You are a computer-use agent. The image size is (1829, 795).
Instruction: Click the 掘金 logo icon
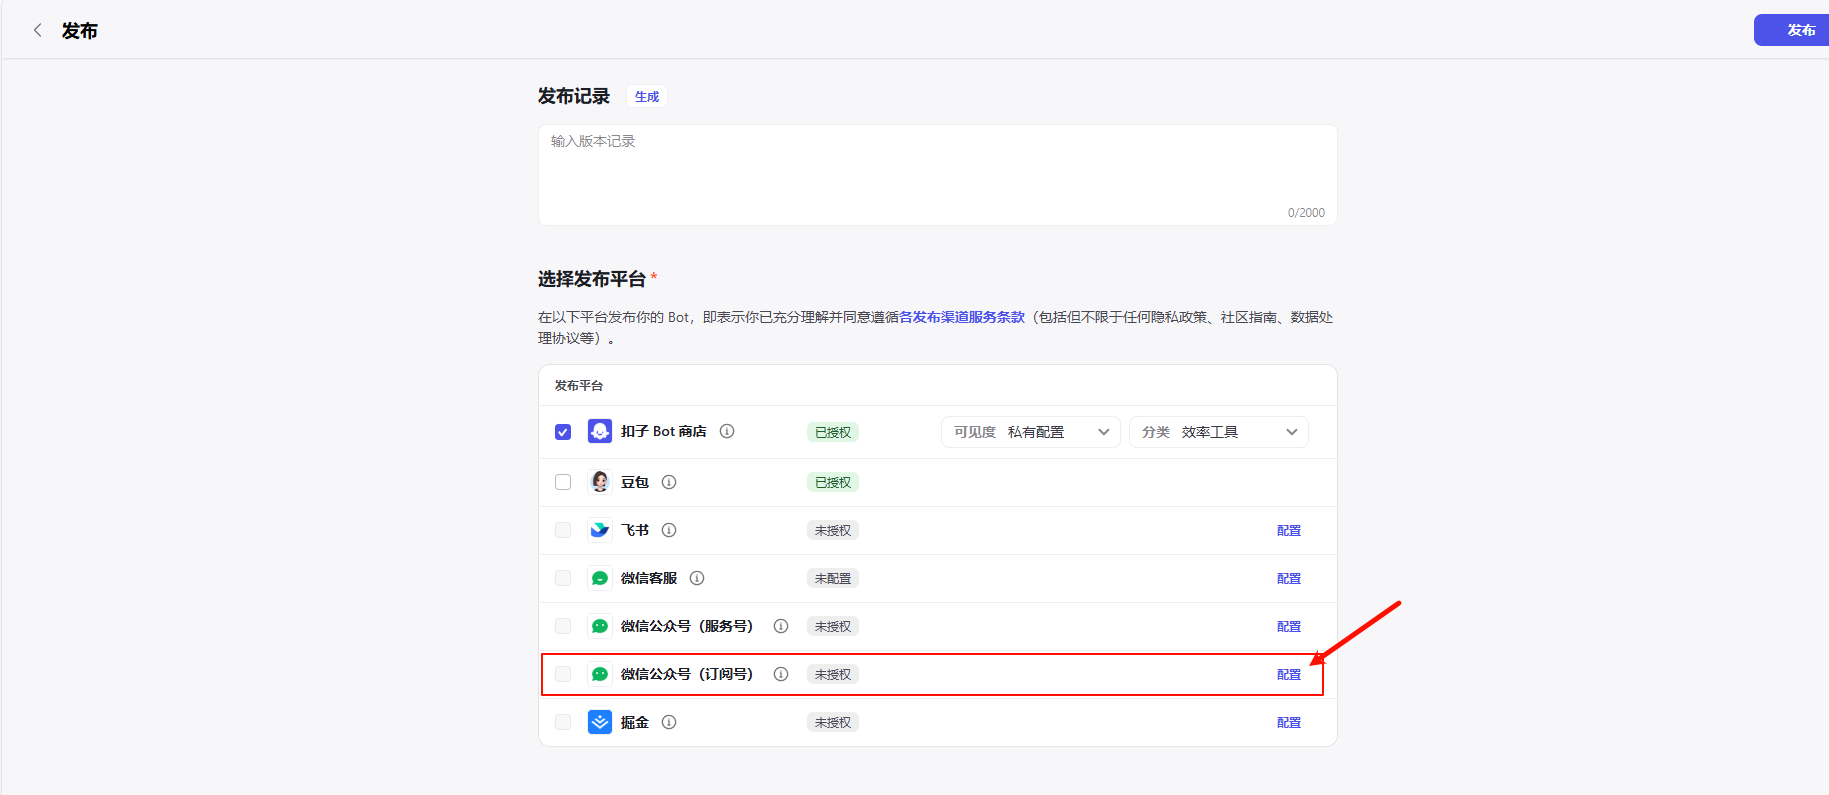(599, 722)
